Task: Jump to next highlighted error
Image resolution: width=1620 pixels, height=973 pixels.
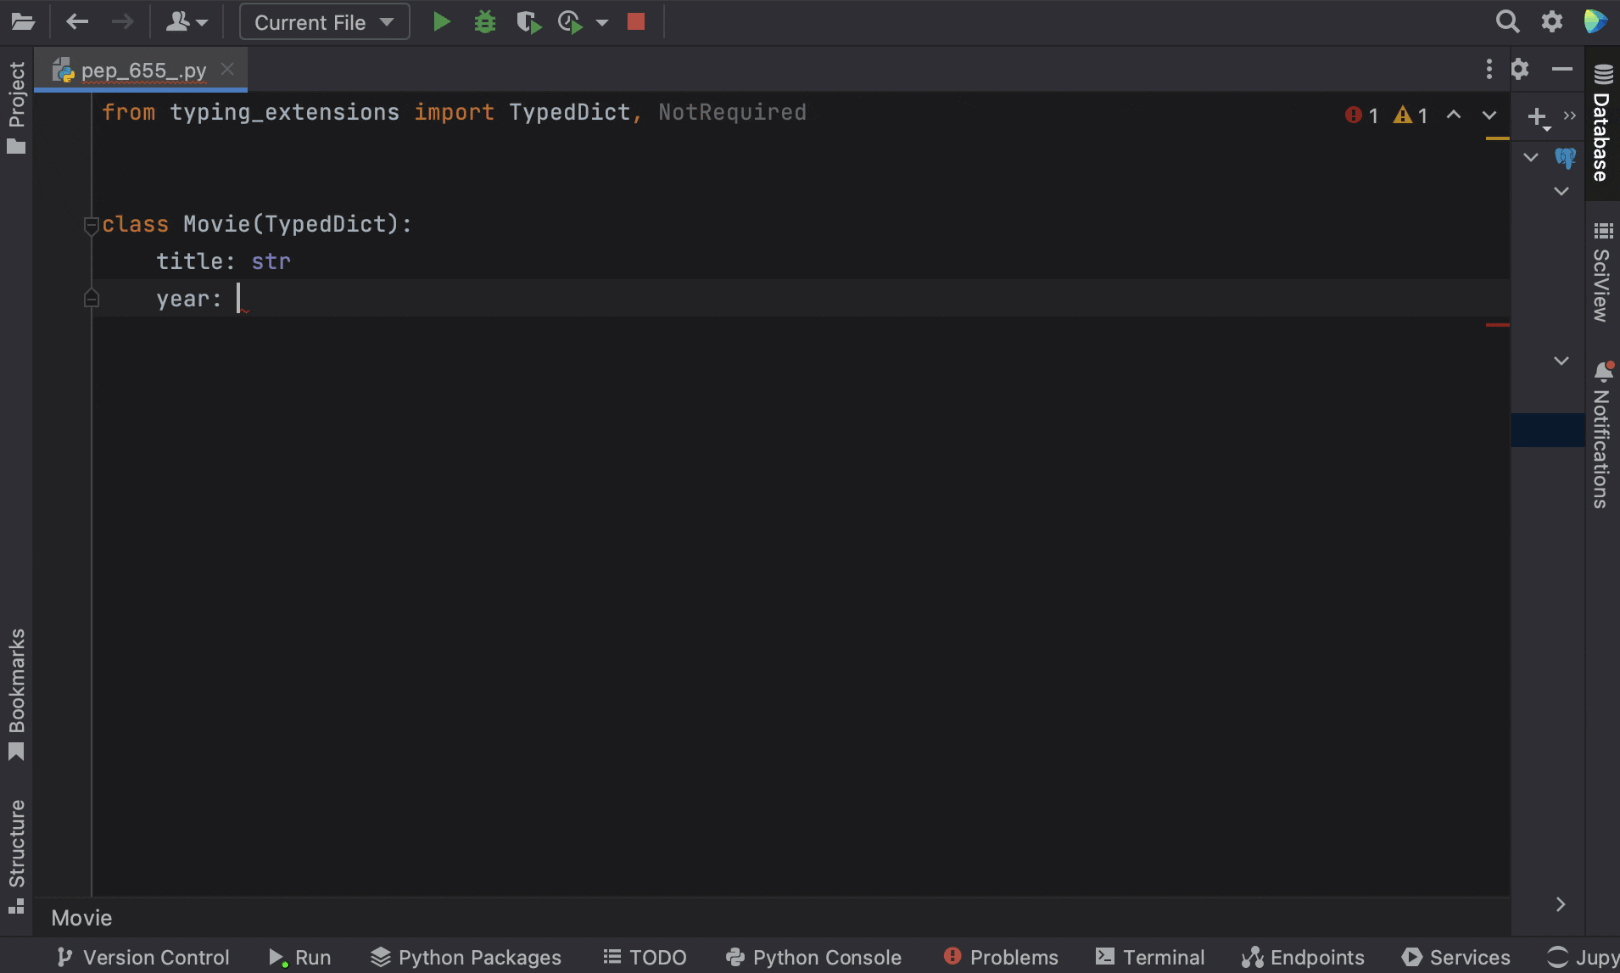Action: 1489,115
